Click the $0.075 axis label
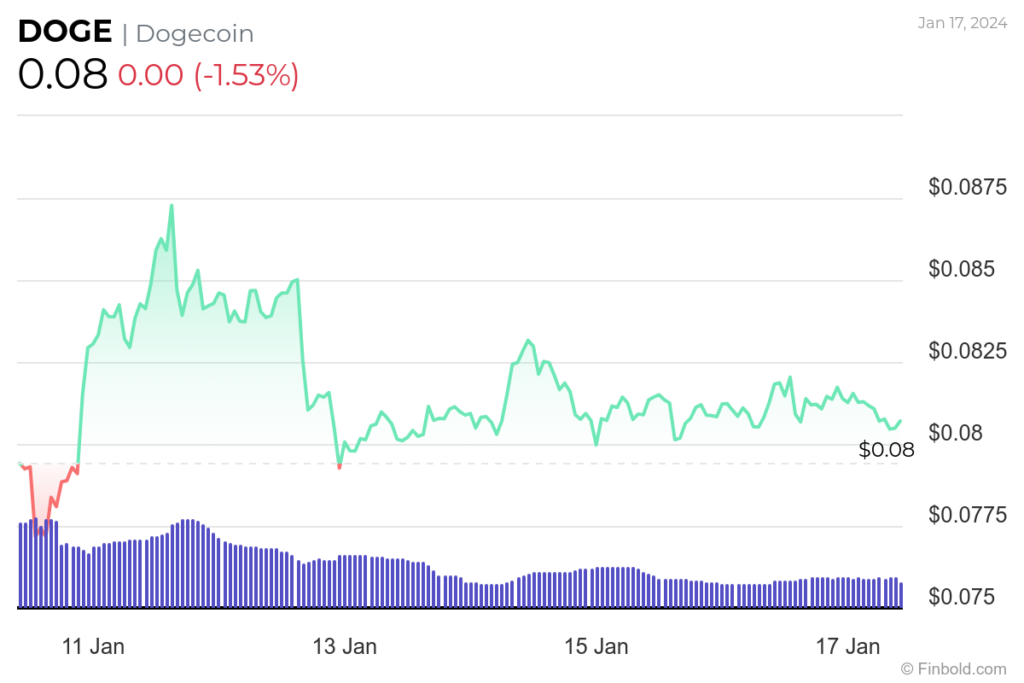The height and width of the screenshot is (683, 1024). 961,596
